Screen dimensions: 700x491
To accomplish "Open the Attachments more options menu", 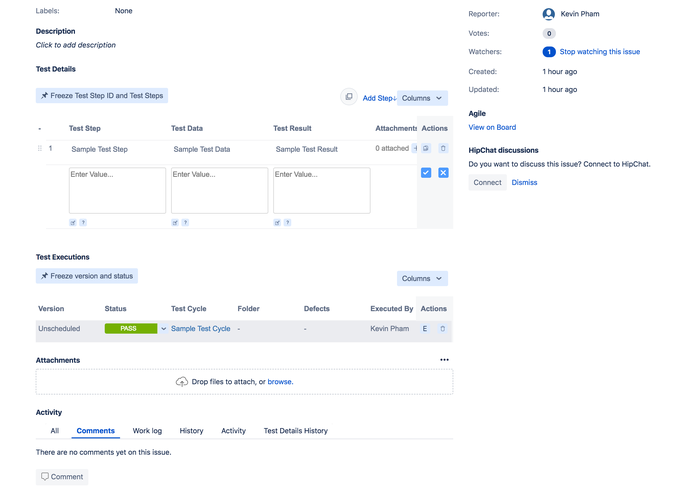I will point(444,360).
